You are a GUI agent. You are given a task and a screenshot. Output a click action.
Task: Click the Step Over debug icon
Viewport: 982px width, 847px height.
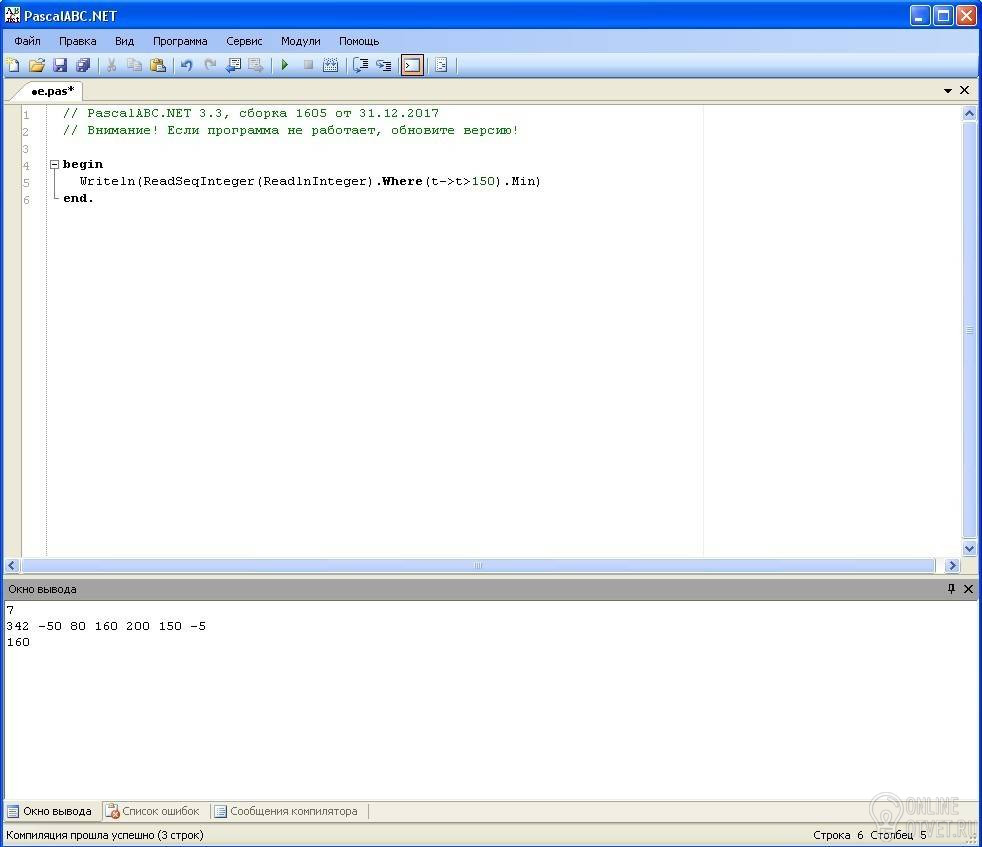(360, 65)
